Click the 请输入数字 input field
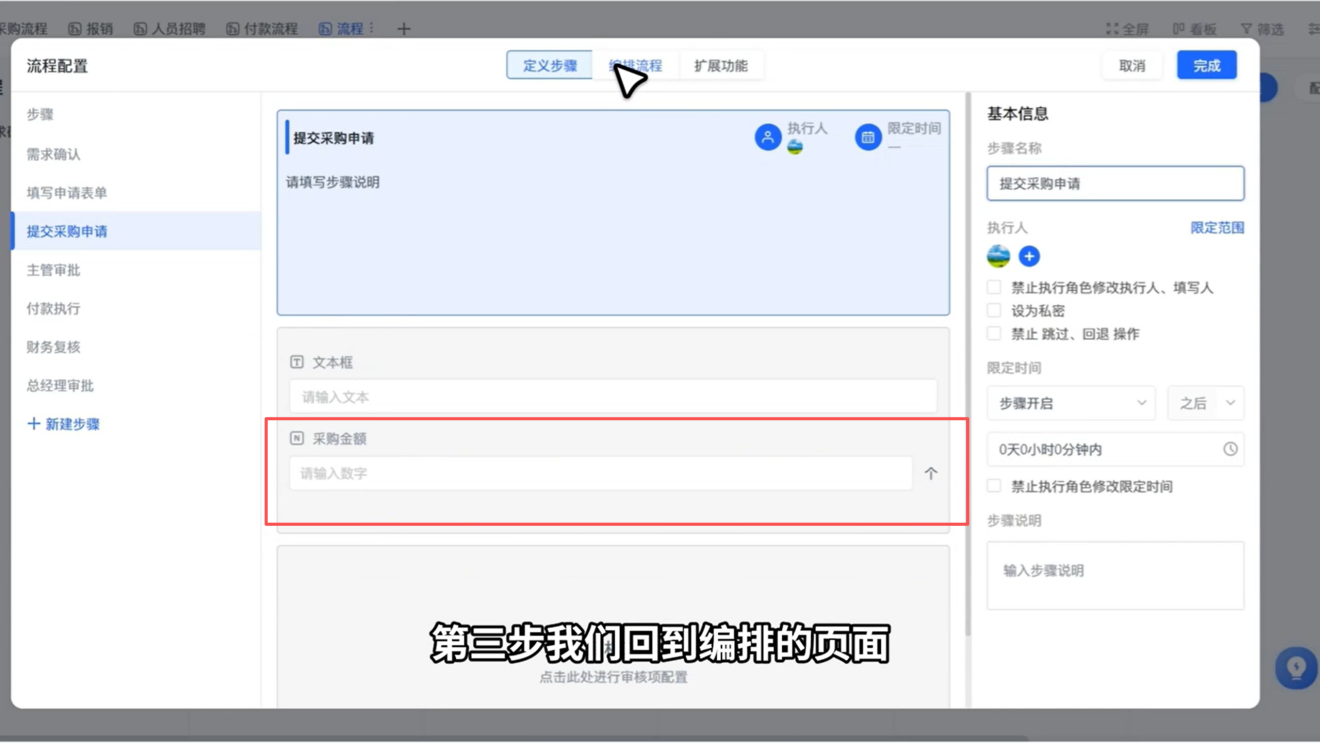Image resolution: width=1320 pixels, height=743 pixels. pyautogui.click(x=601, y=473)
